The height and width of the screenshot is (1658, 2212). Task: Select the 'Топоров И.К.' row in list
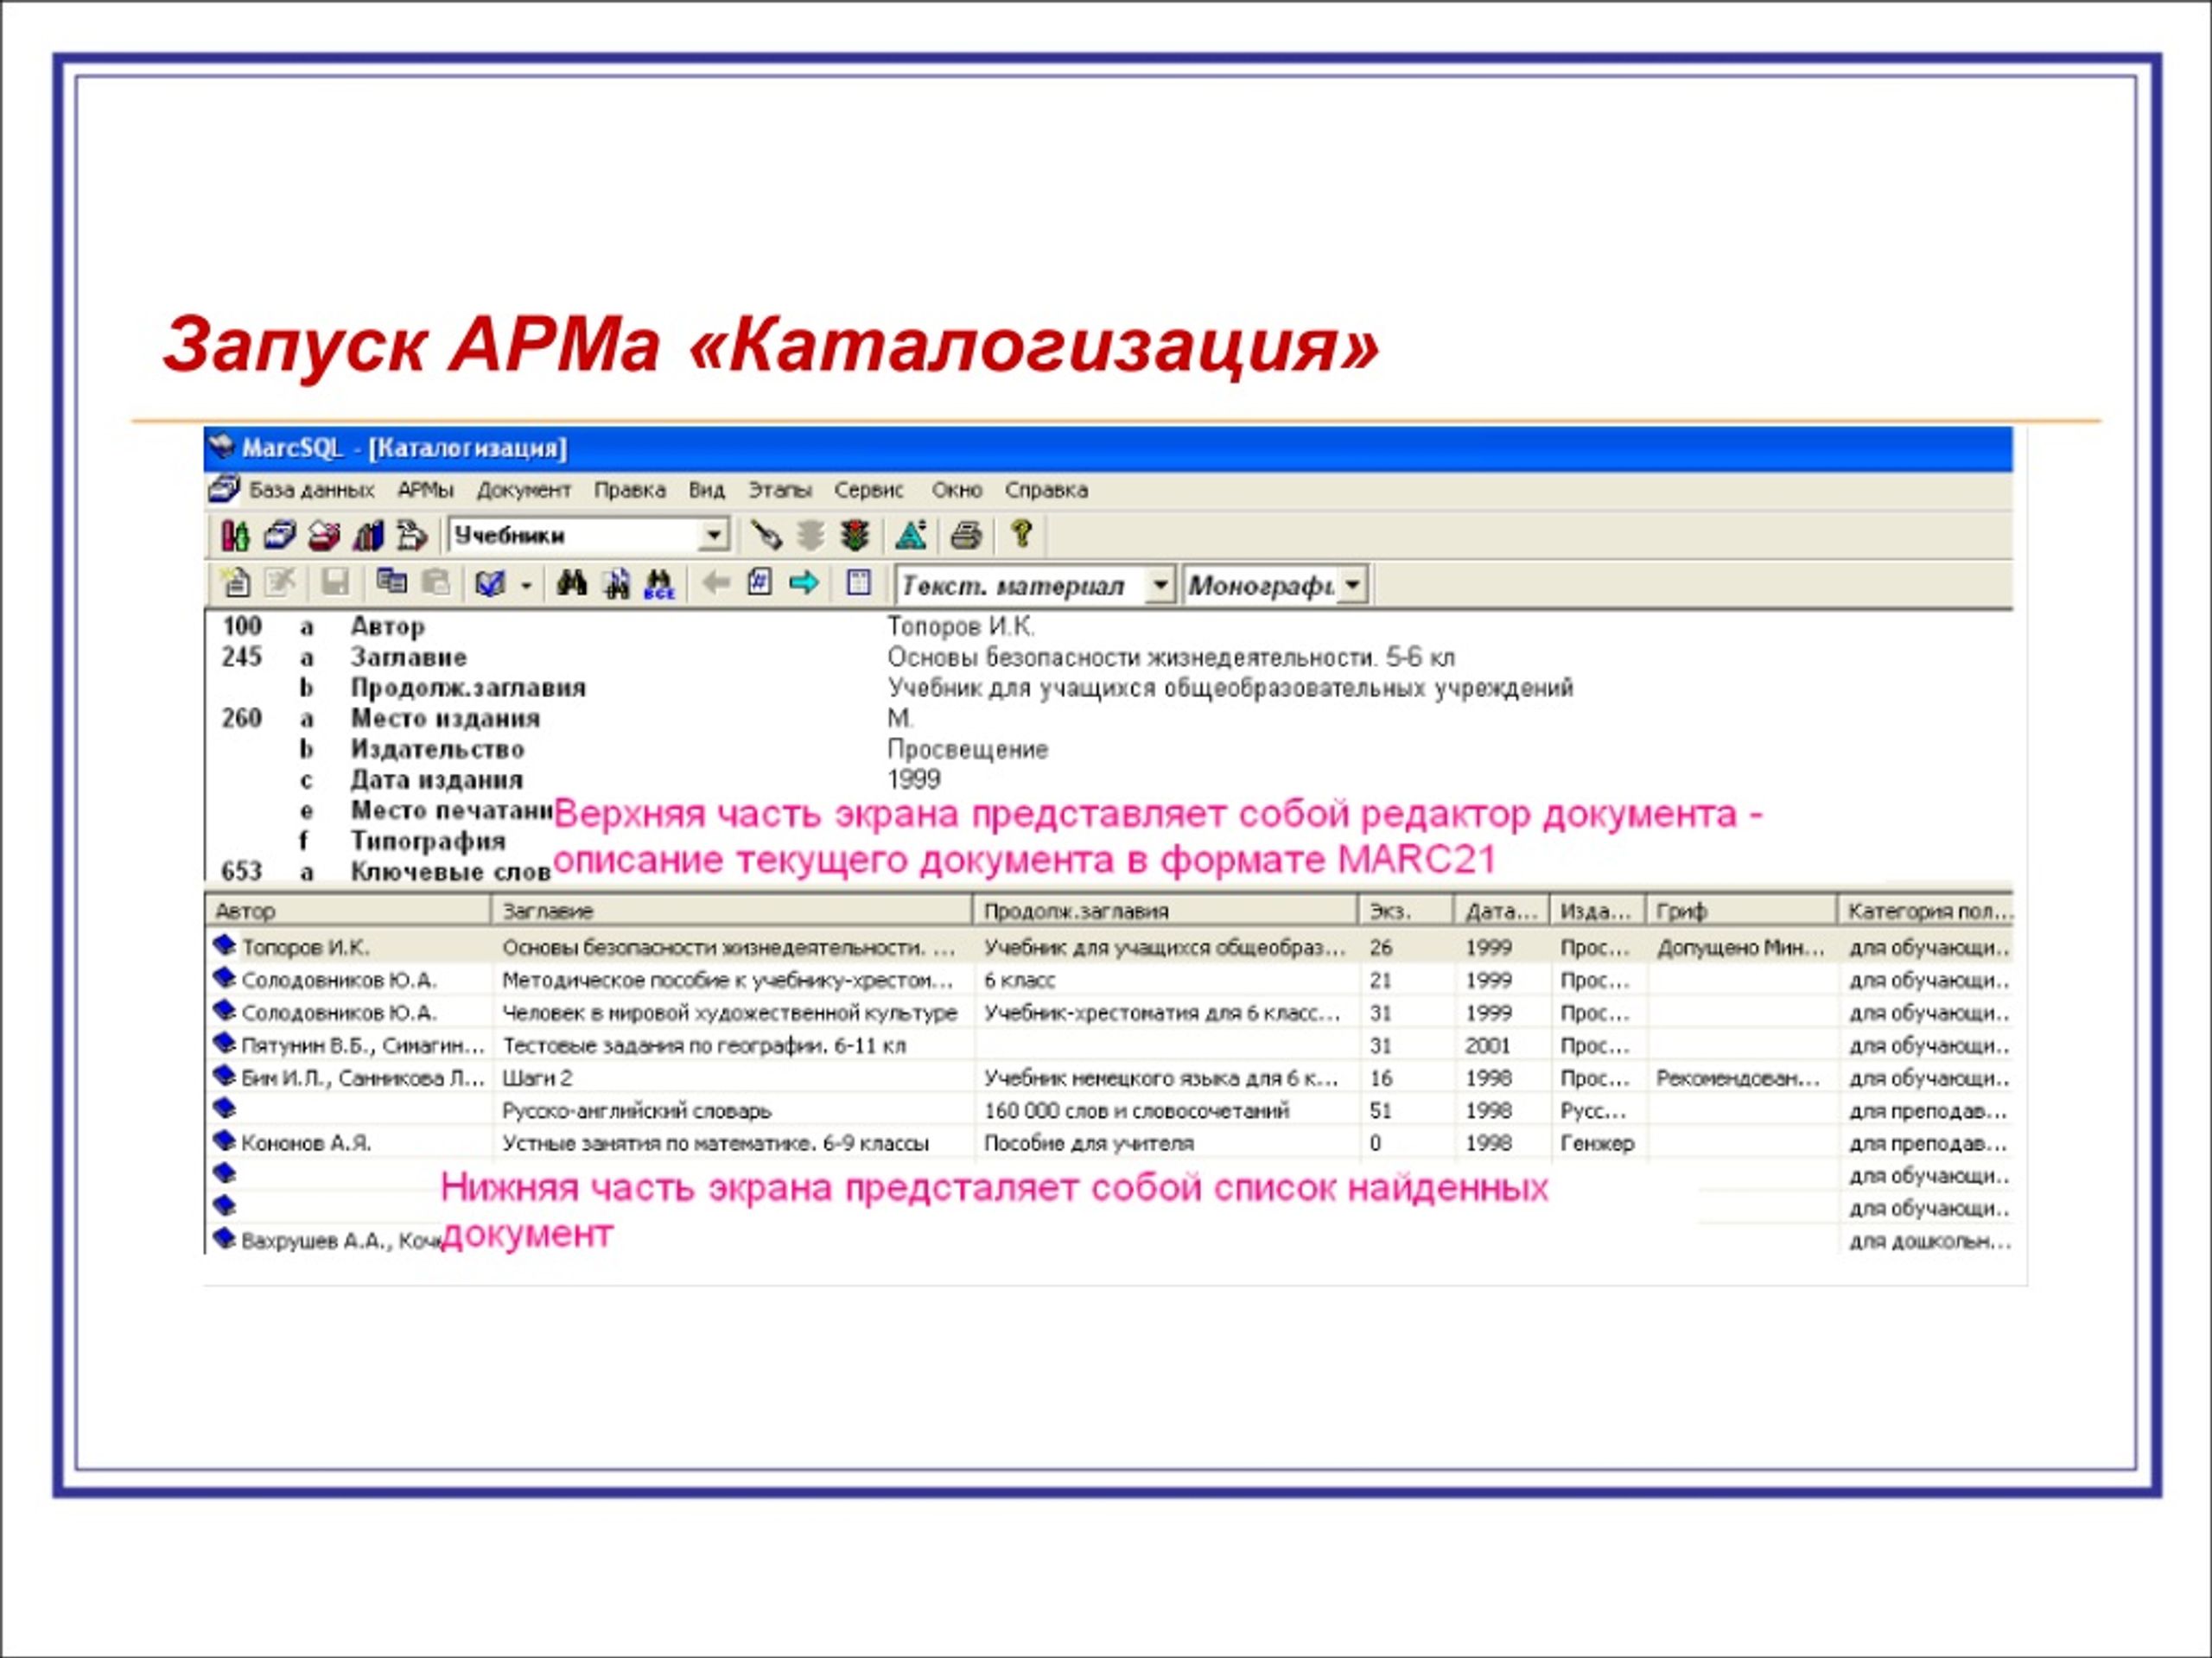pos(1109,947)
